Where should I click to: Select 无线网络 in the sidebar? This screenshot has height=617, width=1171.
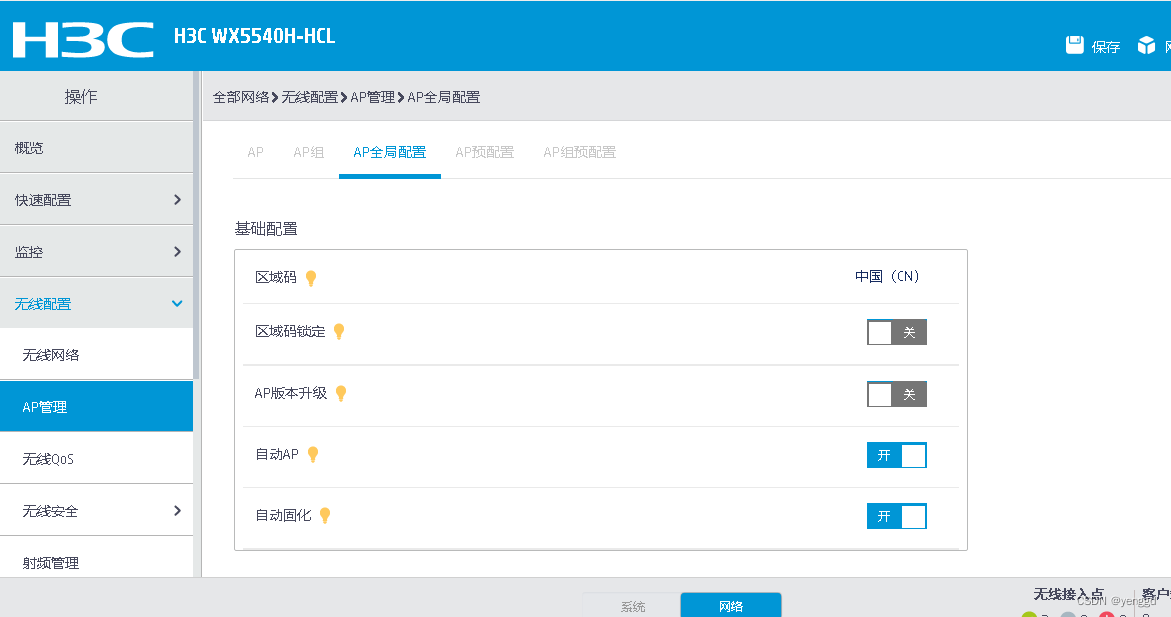pos(97,354)
